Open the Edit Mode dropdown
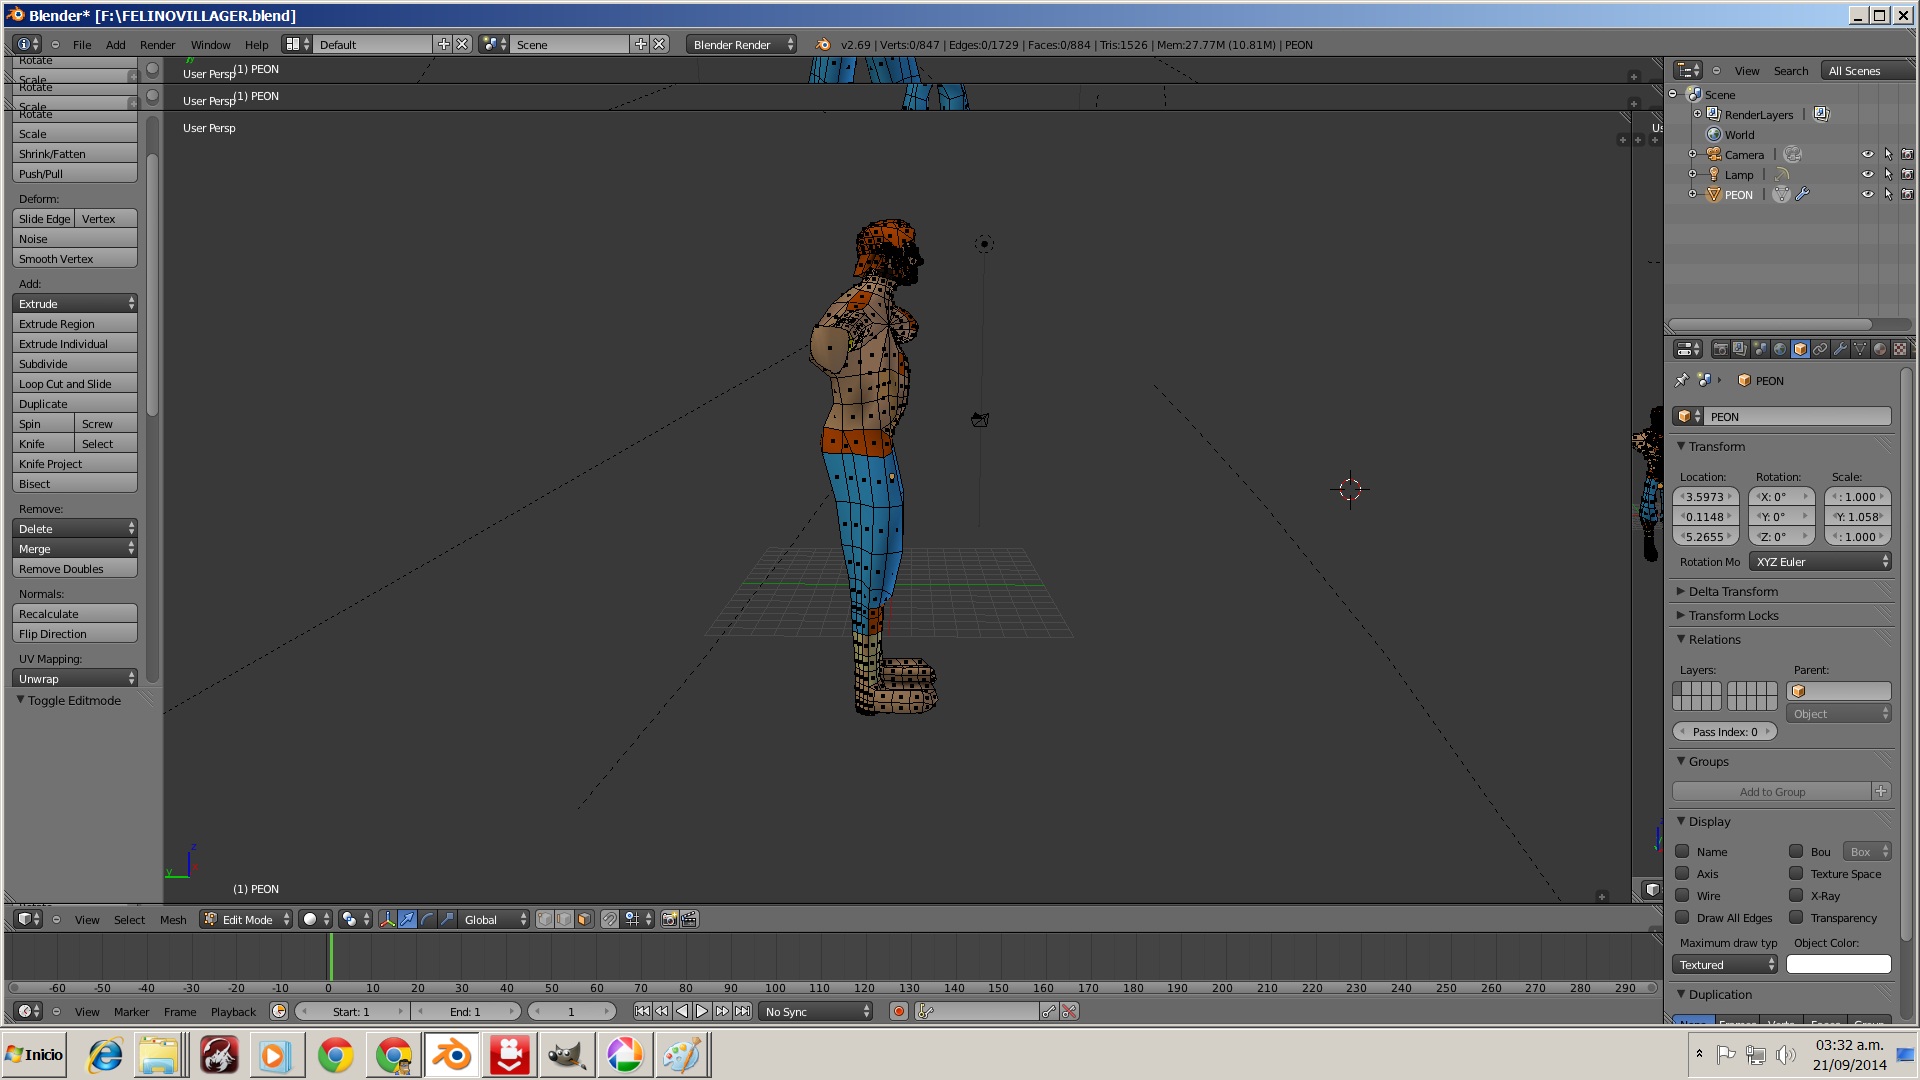Viewport: 1920px width, 1080px height. tap(247, 919)
